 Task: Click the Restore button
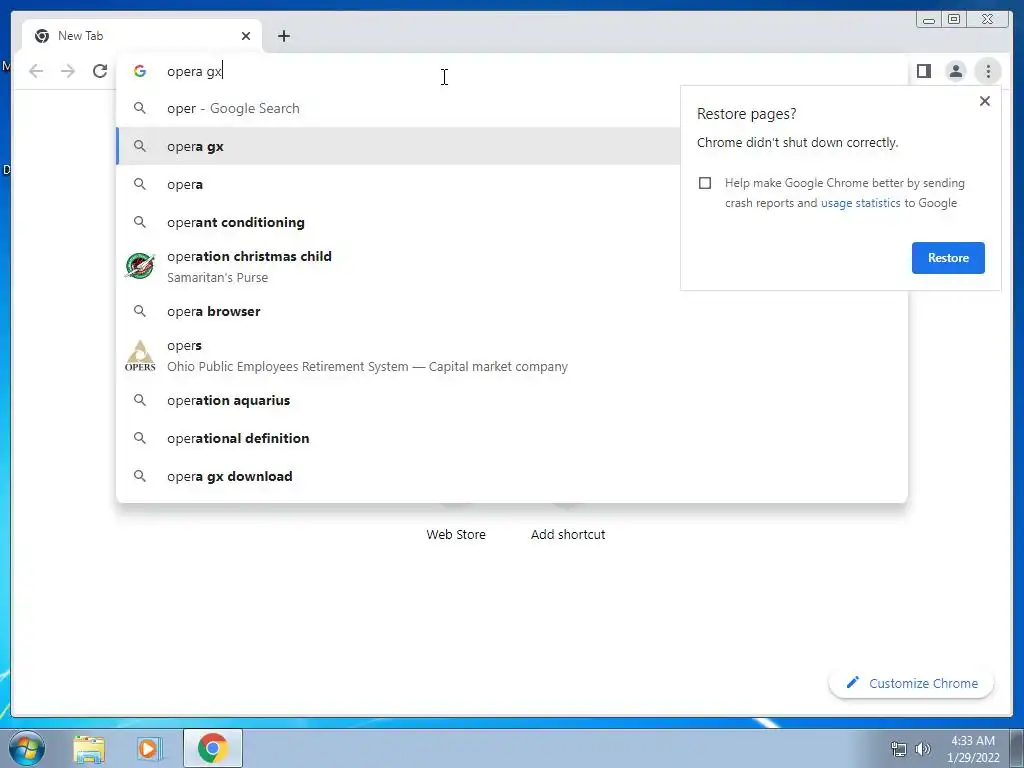948,258
